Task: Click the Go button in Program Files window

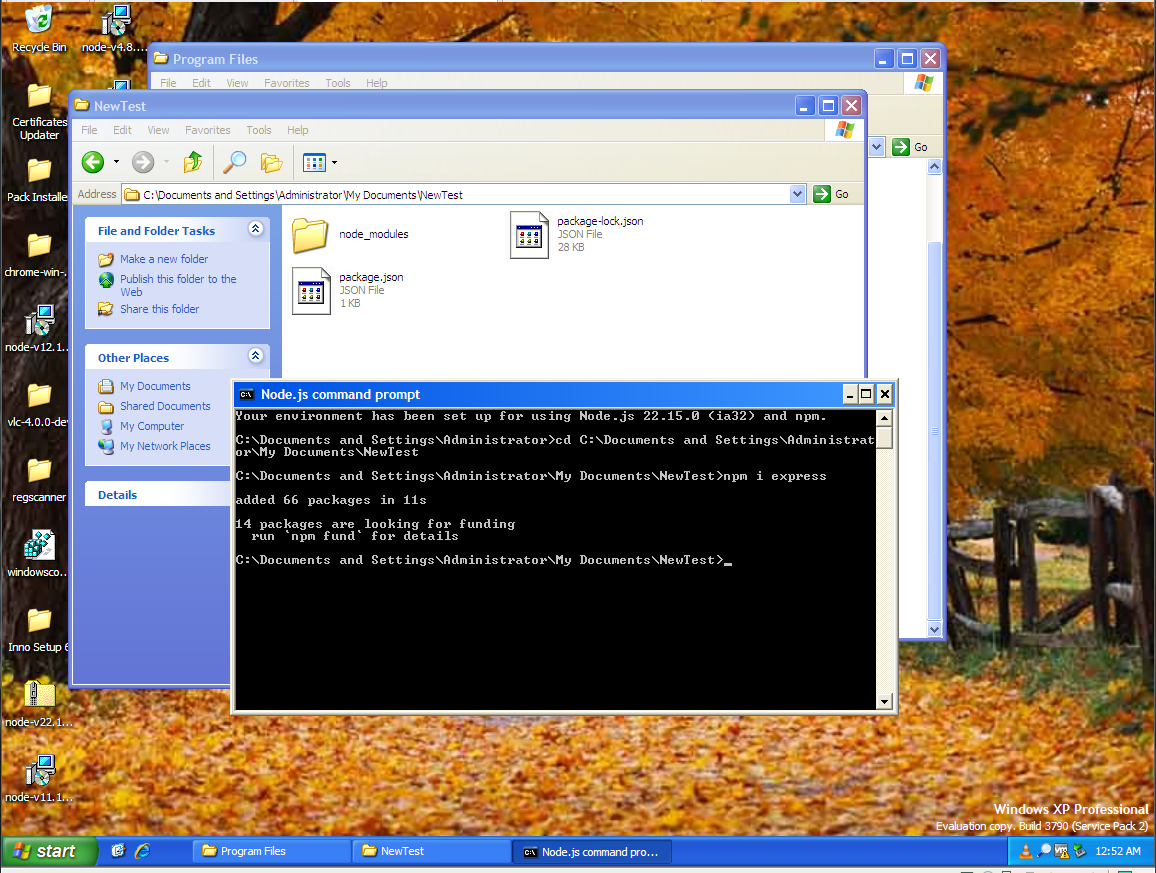Action: click(x=910, y=147)
